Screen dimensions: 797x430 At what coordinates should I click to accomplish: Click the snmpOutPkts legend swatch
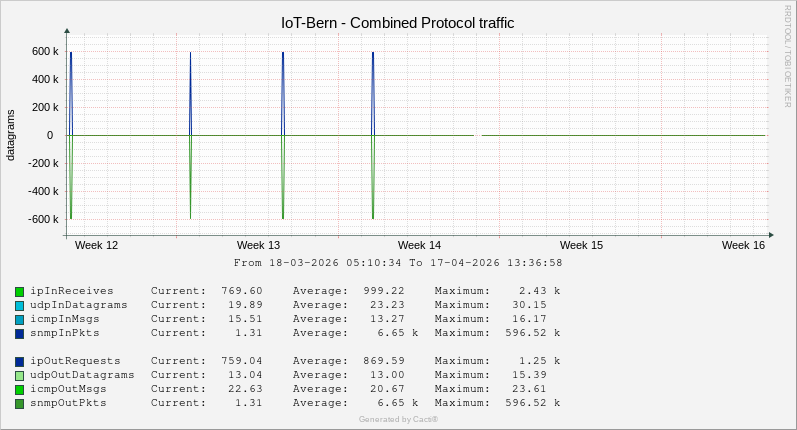point(19,403)
